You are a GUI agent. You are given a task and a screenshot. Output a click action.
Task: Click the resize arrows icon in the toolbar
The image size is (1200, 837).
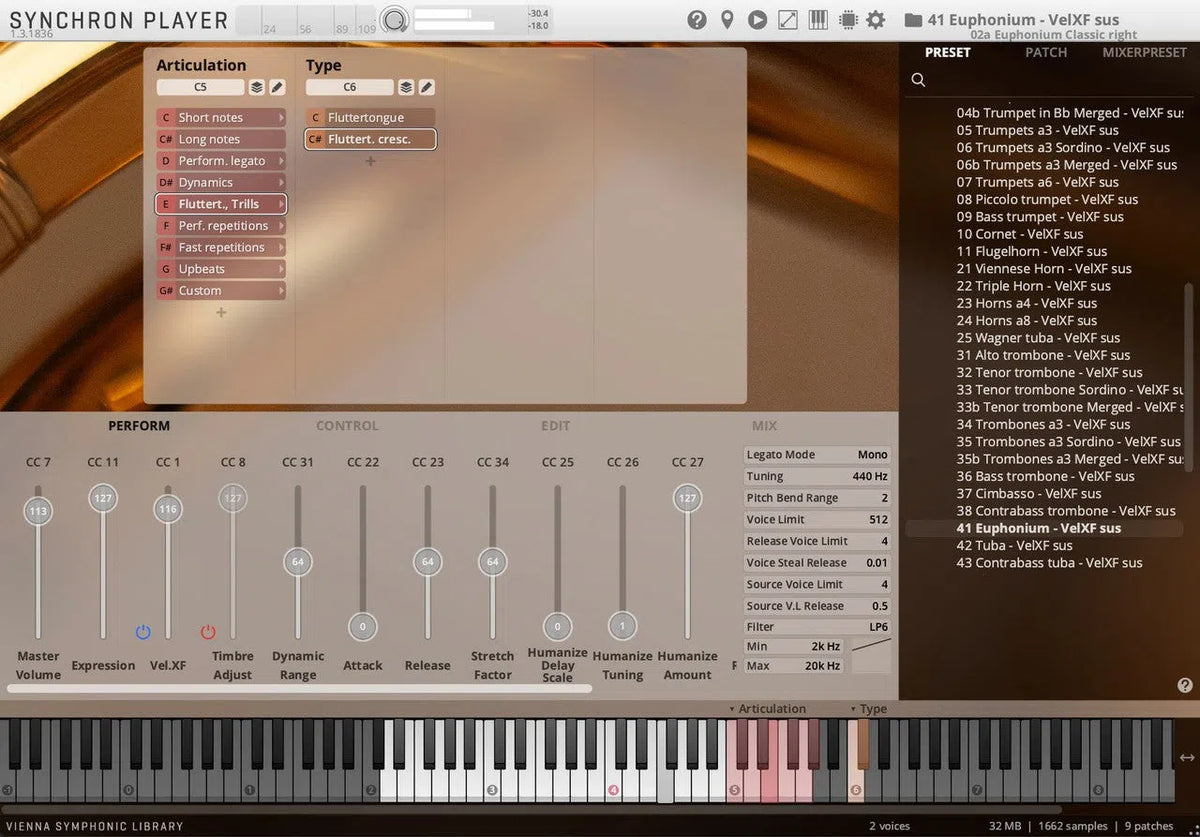coord(787,19)
